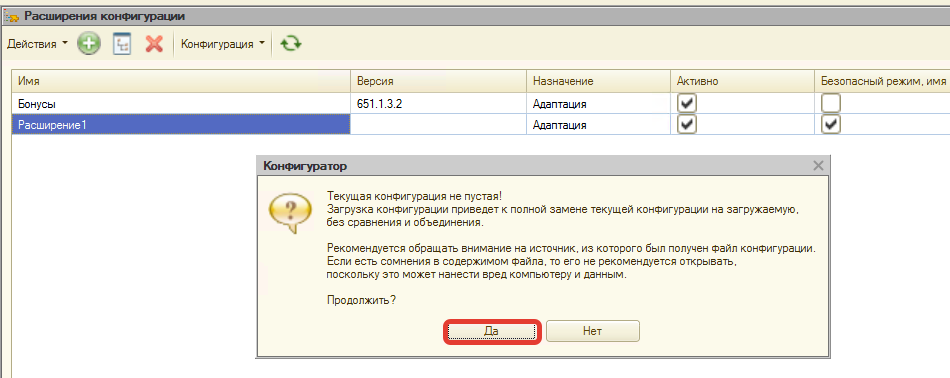Click the Версия column header
Viewport: 950px width, 378px height.
439,81
